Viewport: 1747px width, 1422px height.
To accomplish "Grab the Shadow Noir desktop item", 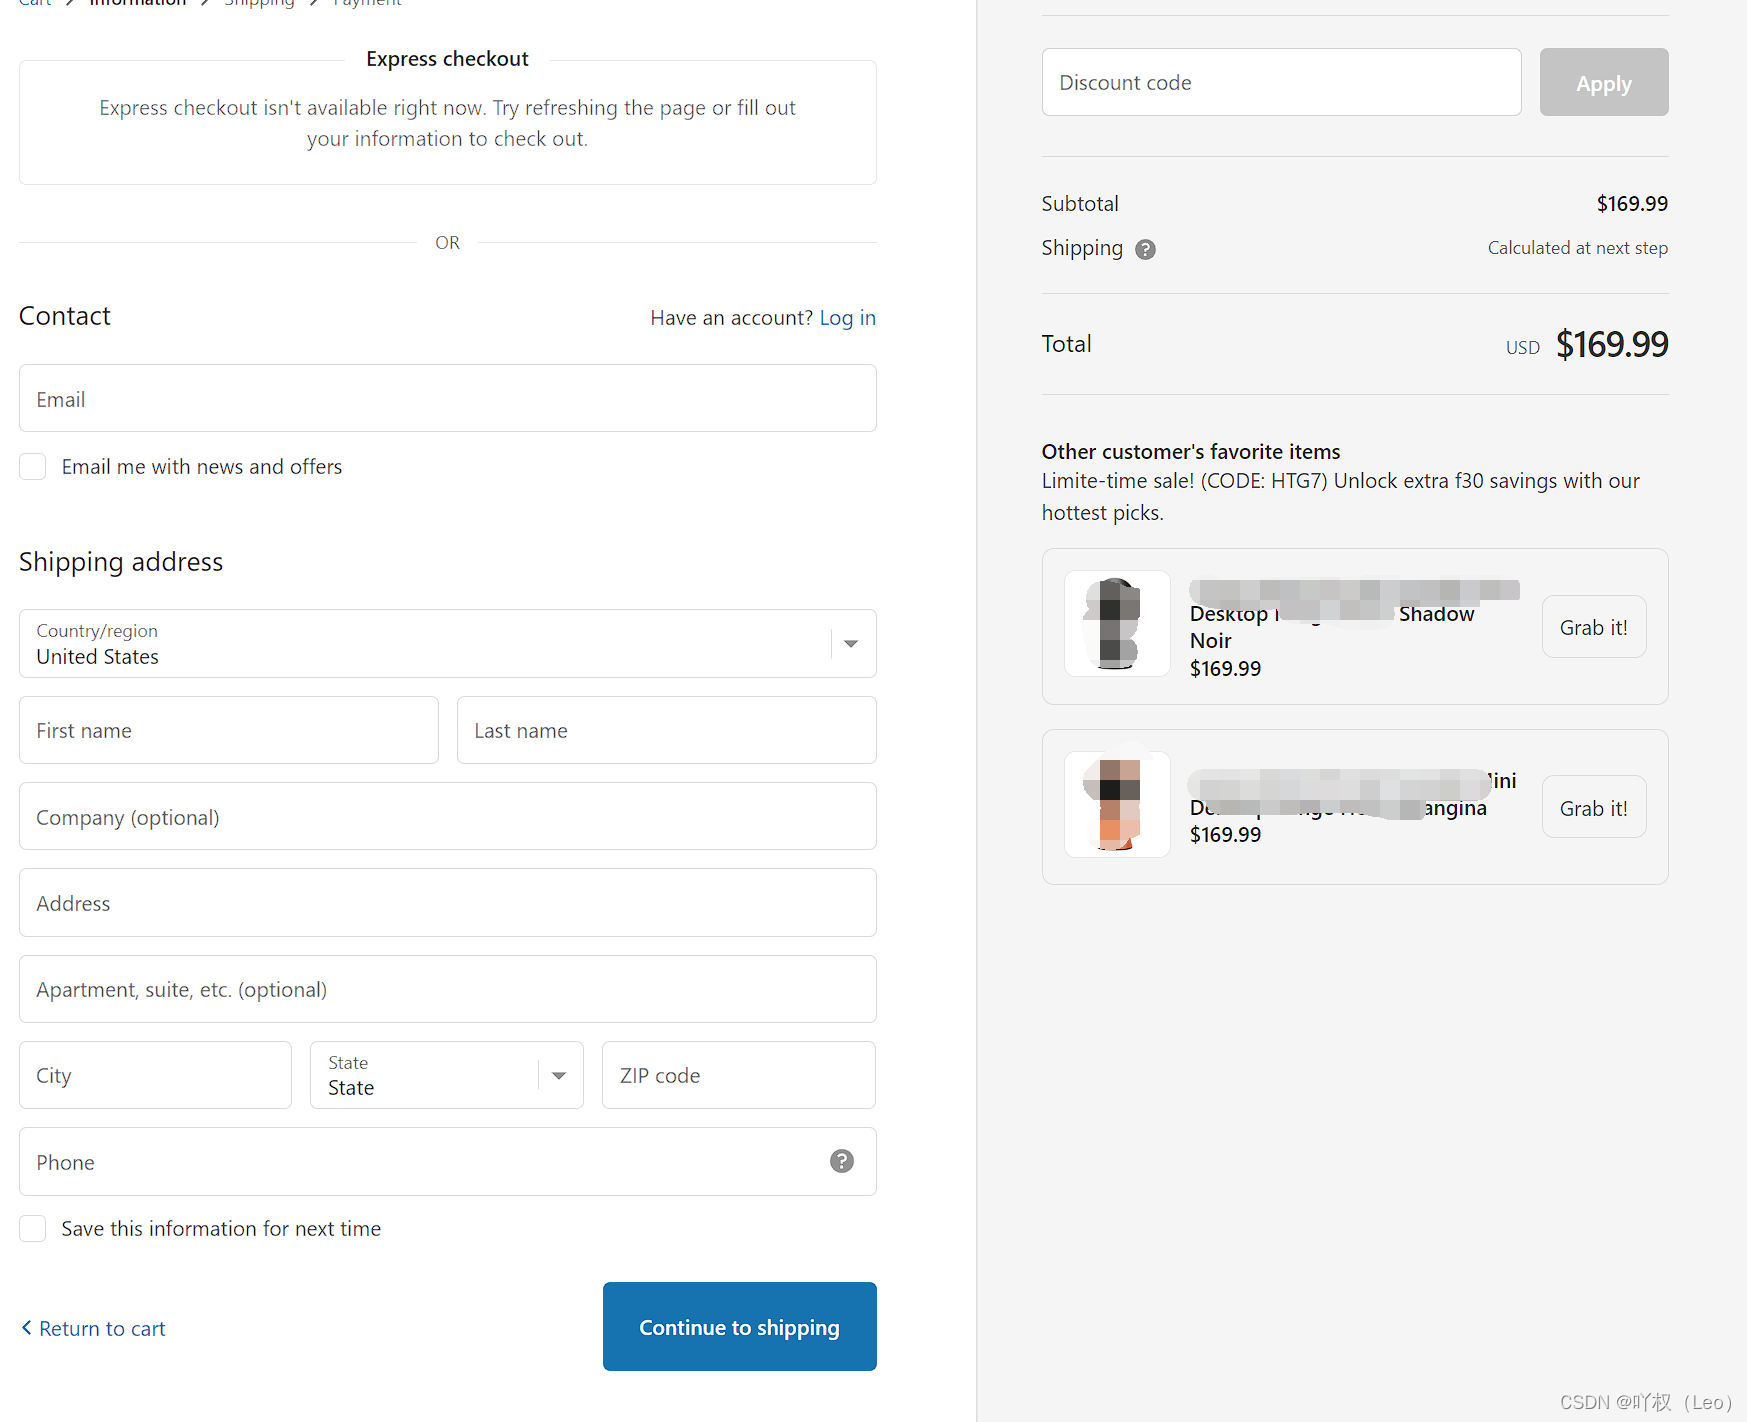I will [x=1593, y=627].
